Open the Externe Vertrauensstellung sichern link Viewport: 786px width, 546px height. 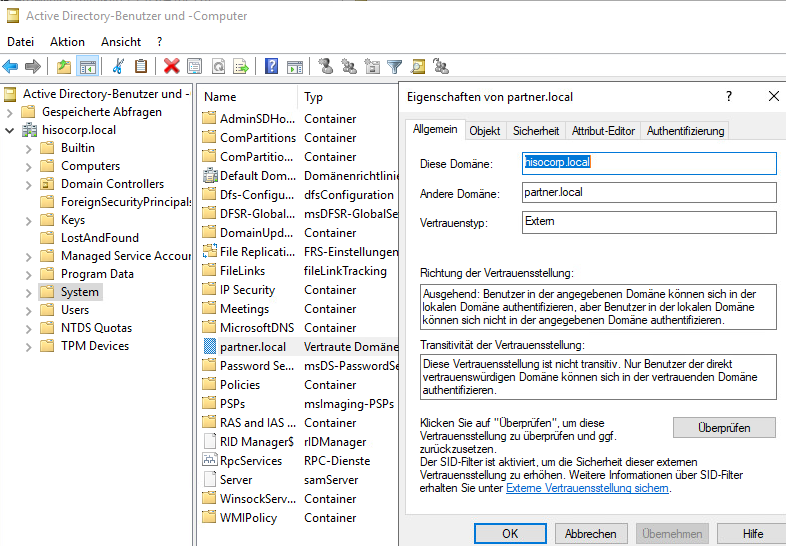[587, 488]
